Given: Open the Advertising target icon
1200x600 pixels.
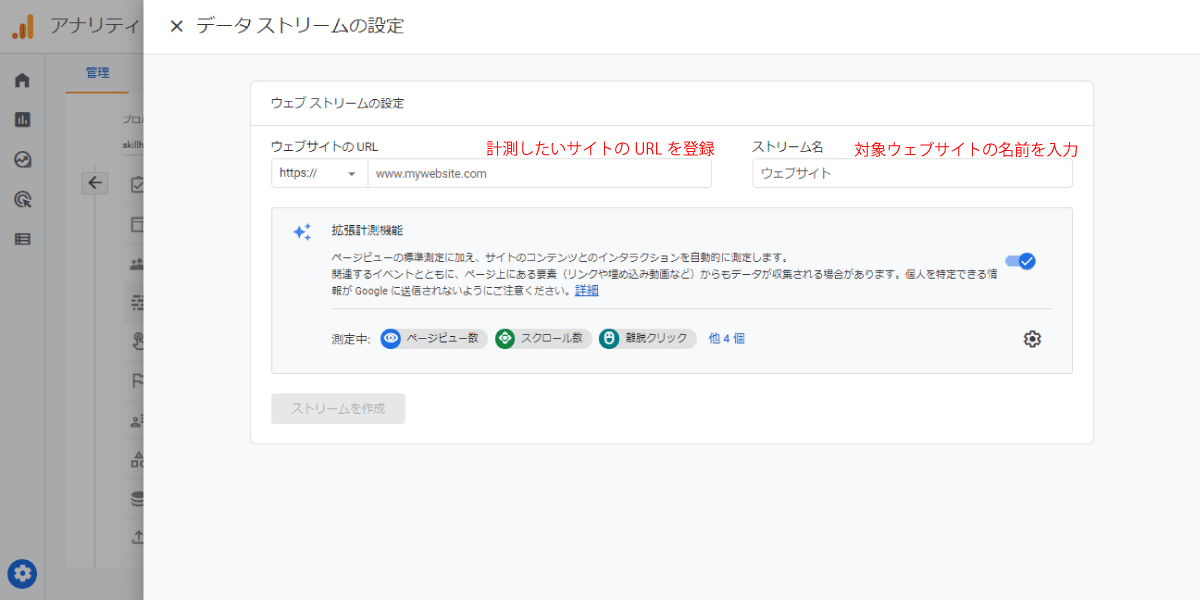Looking at the screenshot, I should coord(22,199).
